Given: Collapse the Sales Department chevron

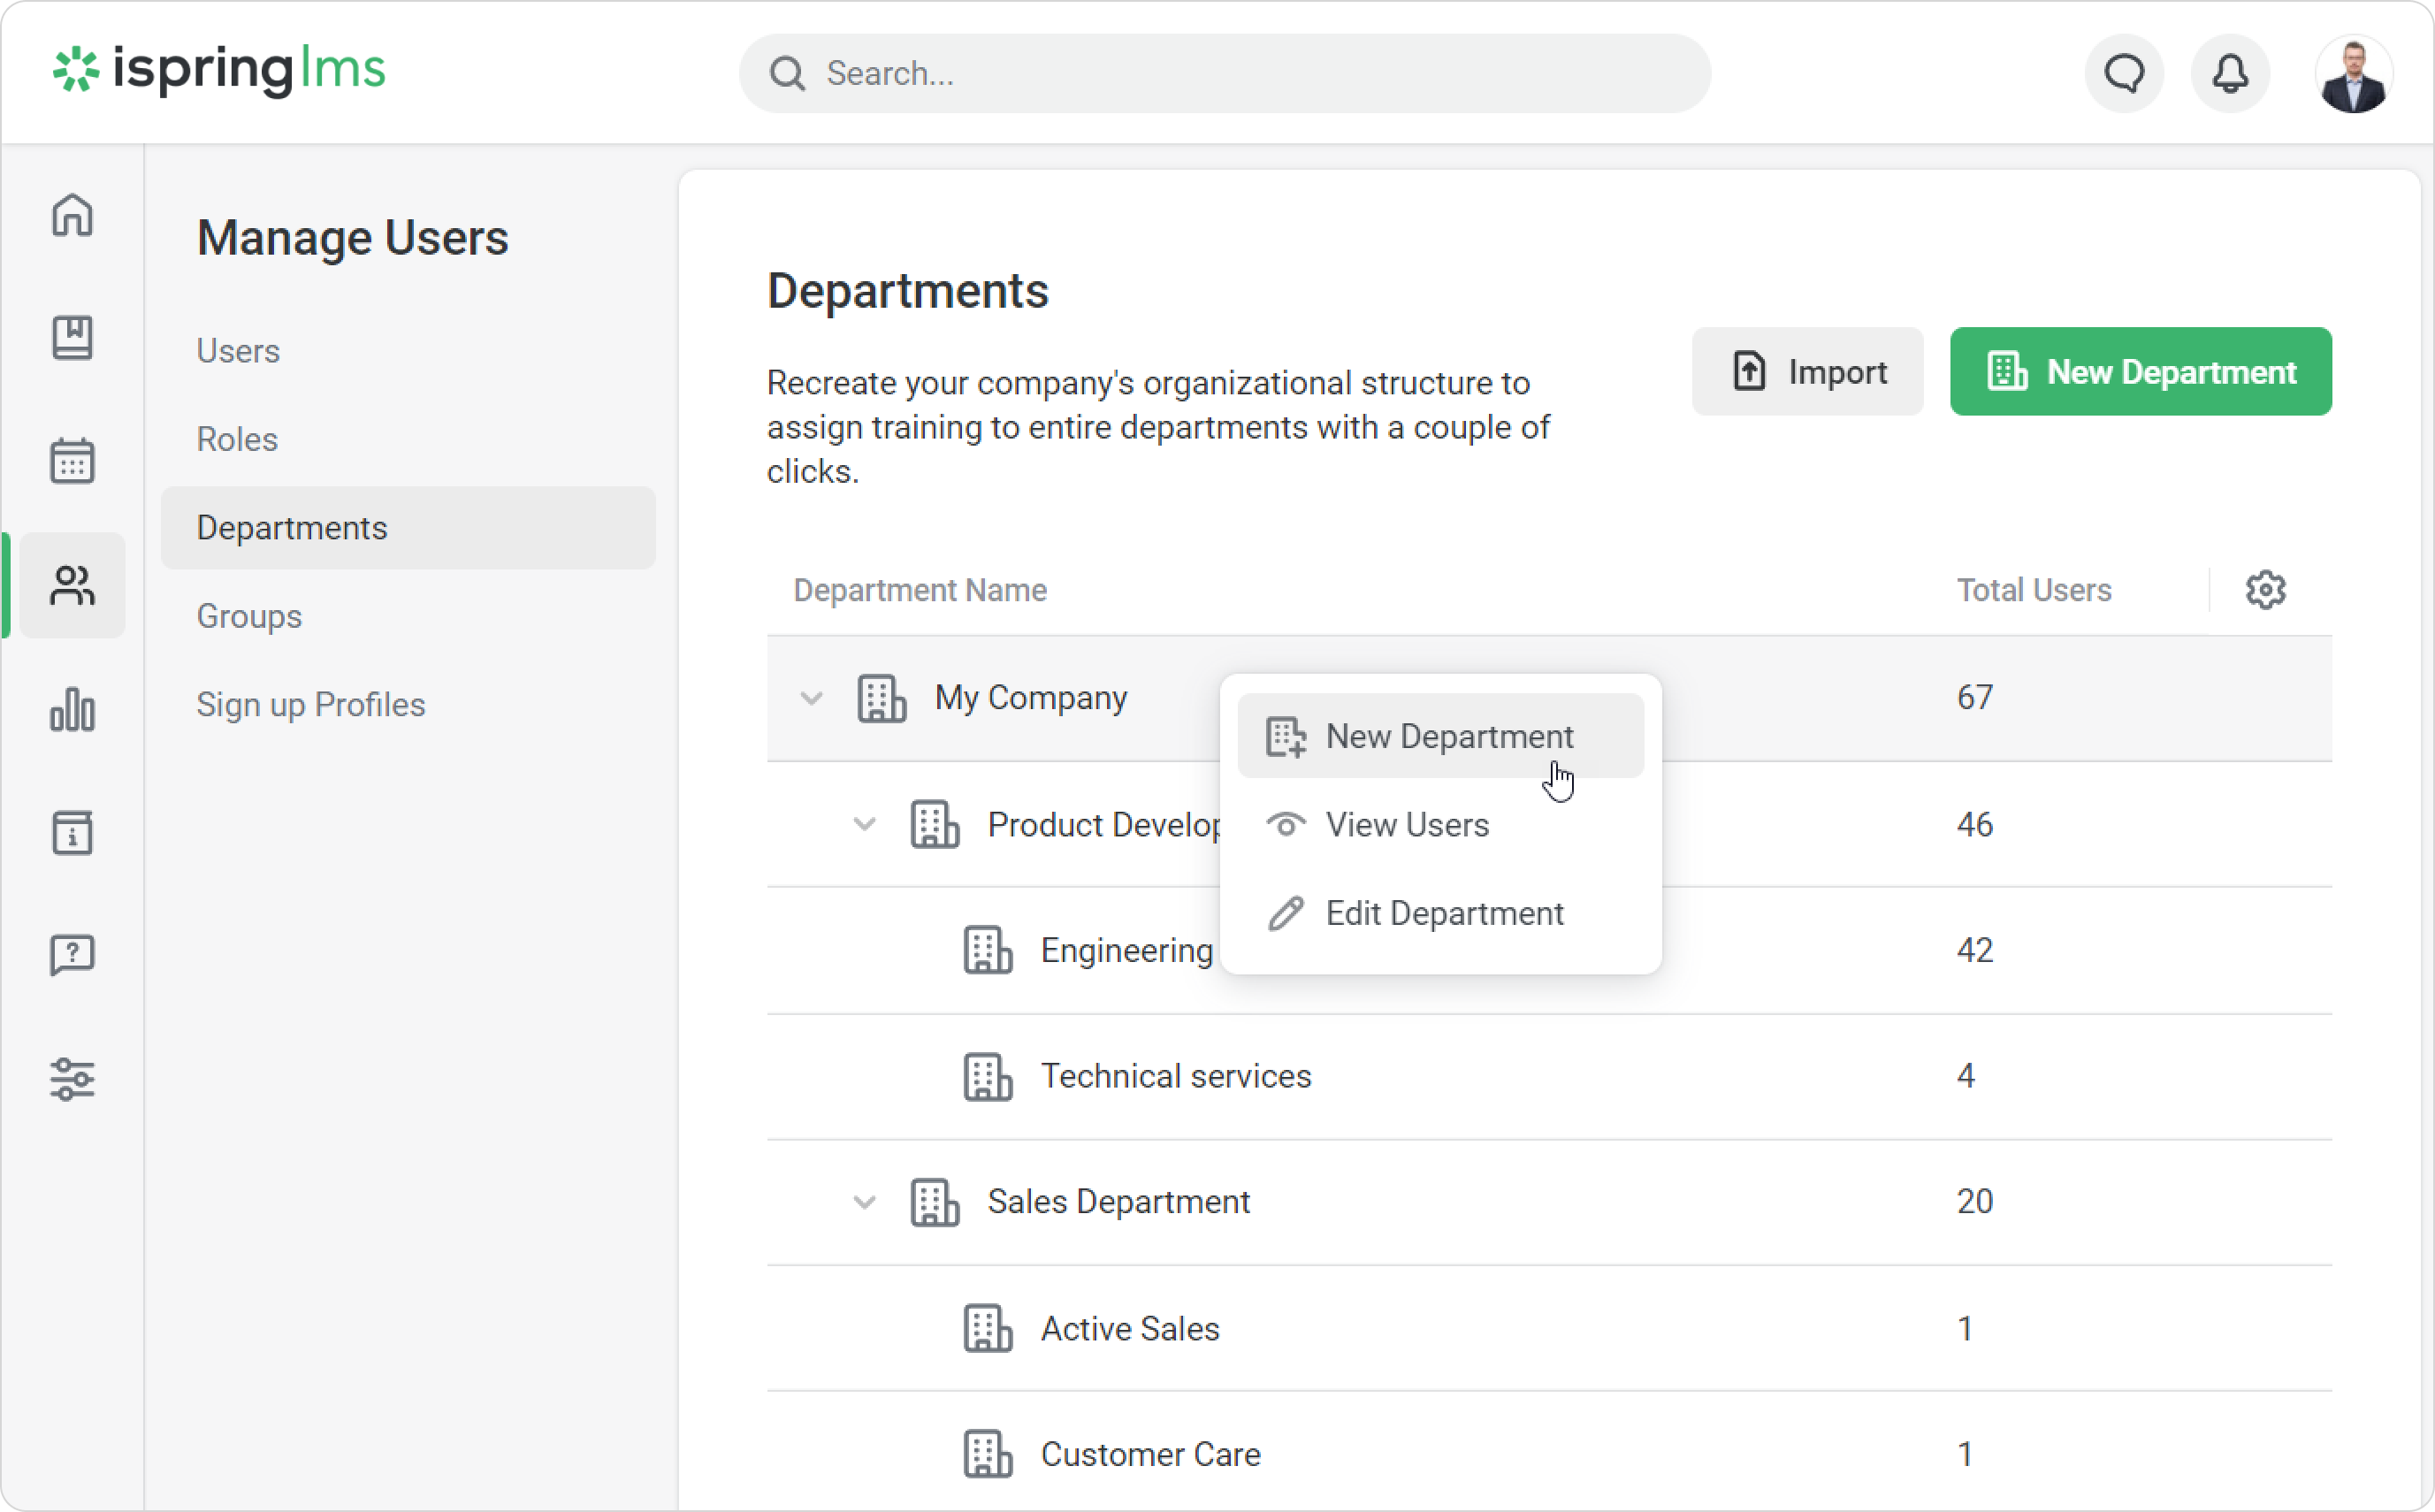Looking at the screenshot, I should (864, 1201).
